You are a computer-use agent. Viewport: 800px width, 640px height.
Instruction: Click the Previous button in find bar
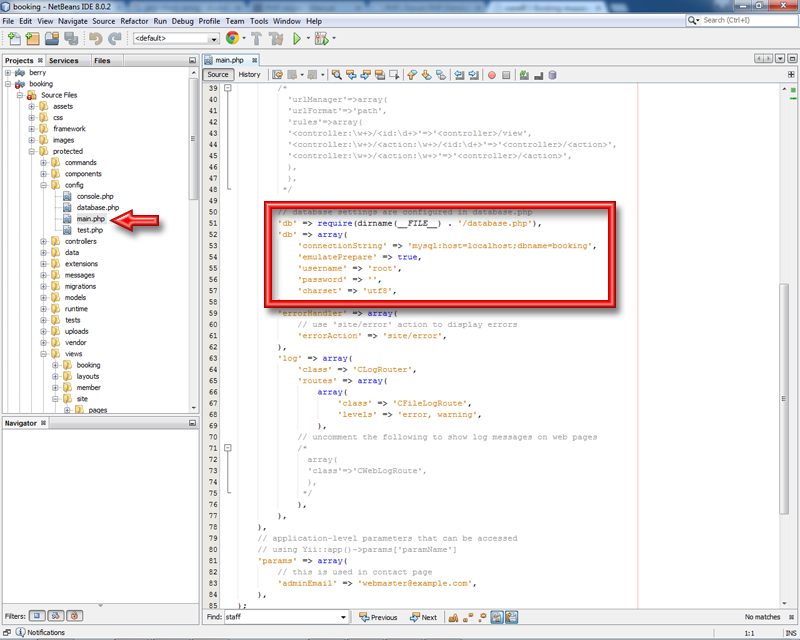click(x=378, y=617)
